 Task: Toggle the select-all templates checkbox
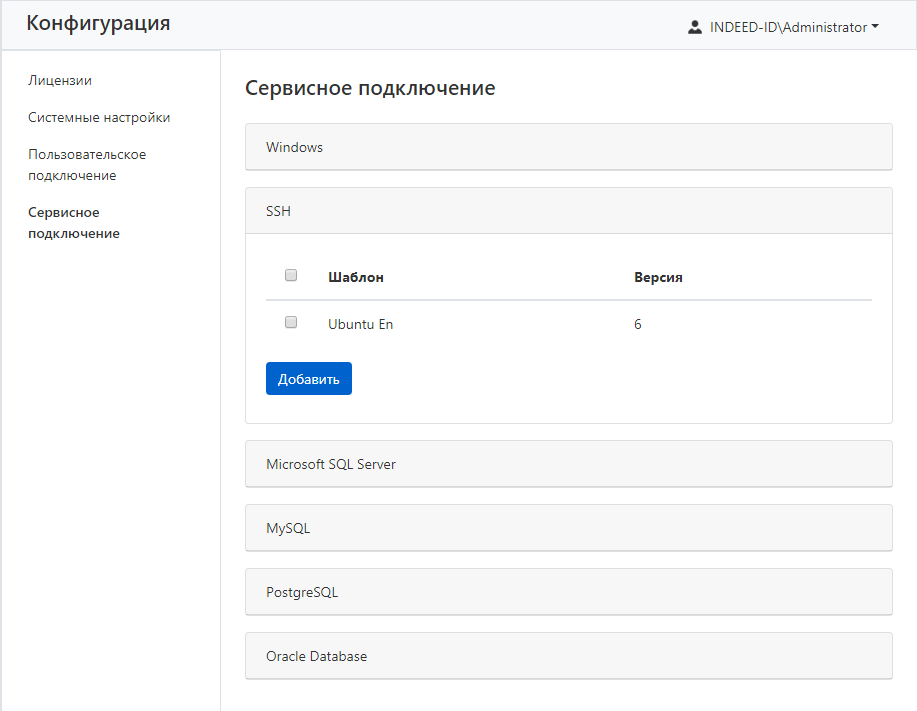tap(291, 275)
